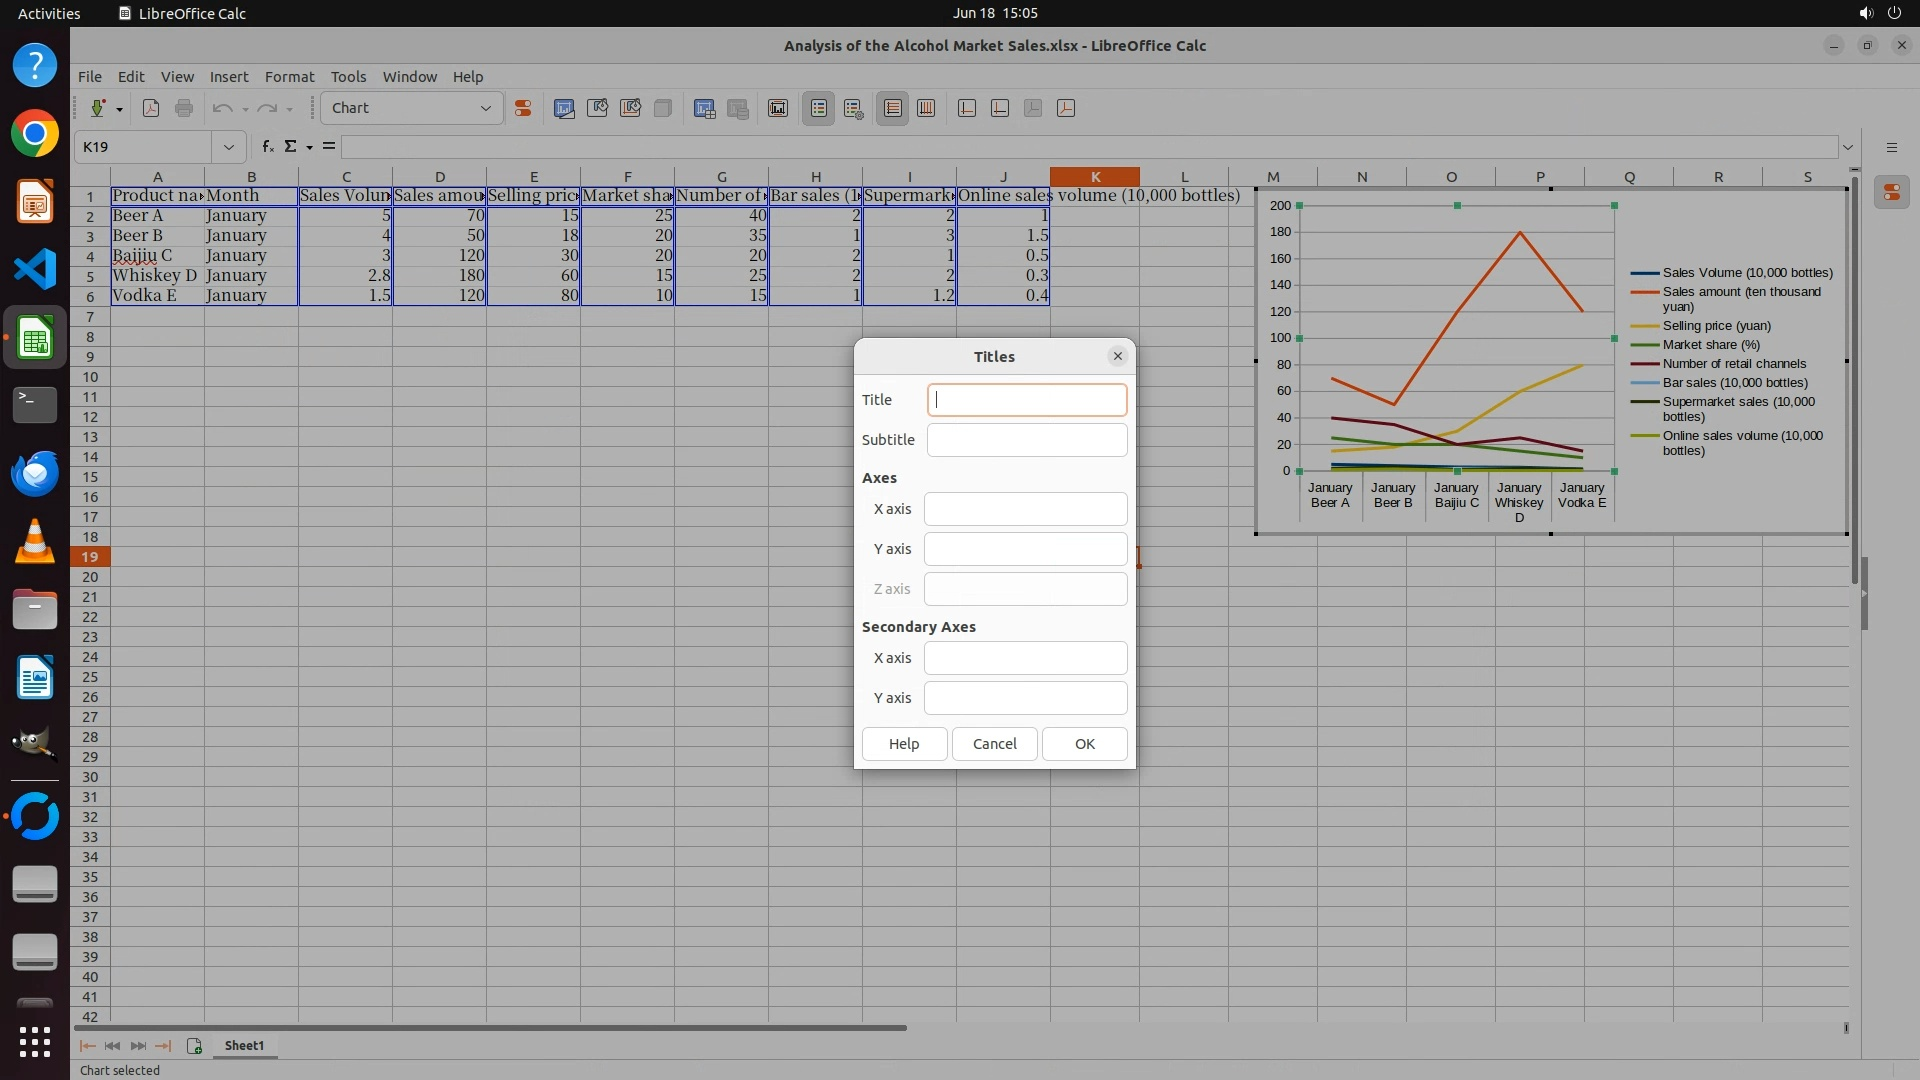Toggle Horizontal Grids toolbar button
The width and height of the screenshot is (1920, 1080).
coord(892,108)
